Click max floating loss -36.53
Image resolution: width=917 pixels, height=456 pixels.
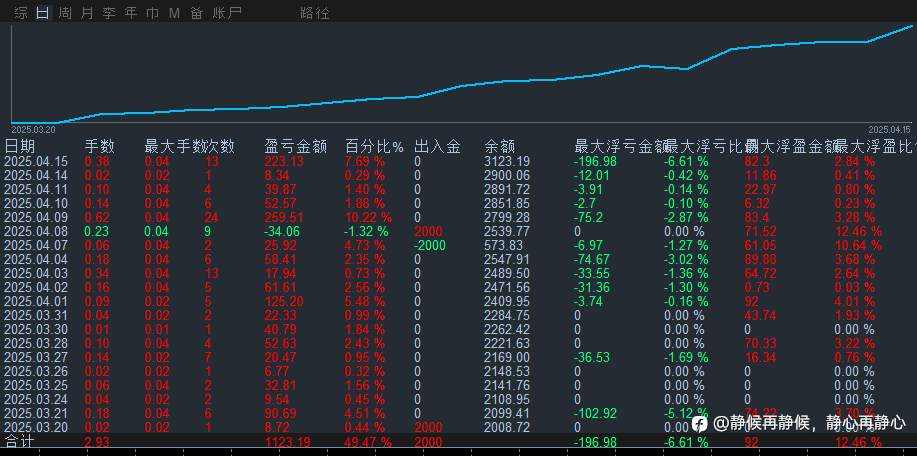pyautogui.click(x=593, y=357)
